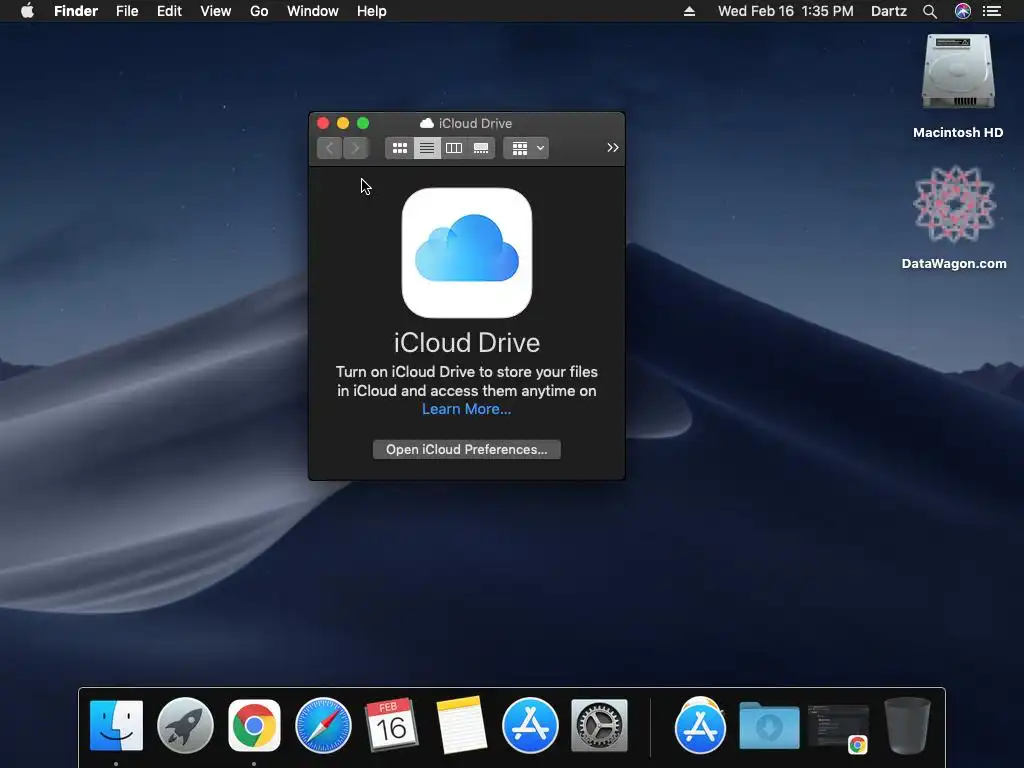Go back in Finder window
Image resolution: width=1024 pixels, height=768 pixels.
tap(330, 148)
